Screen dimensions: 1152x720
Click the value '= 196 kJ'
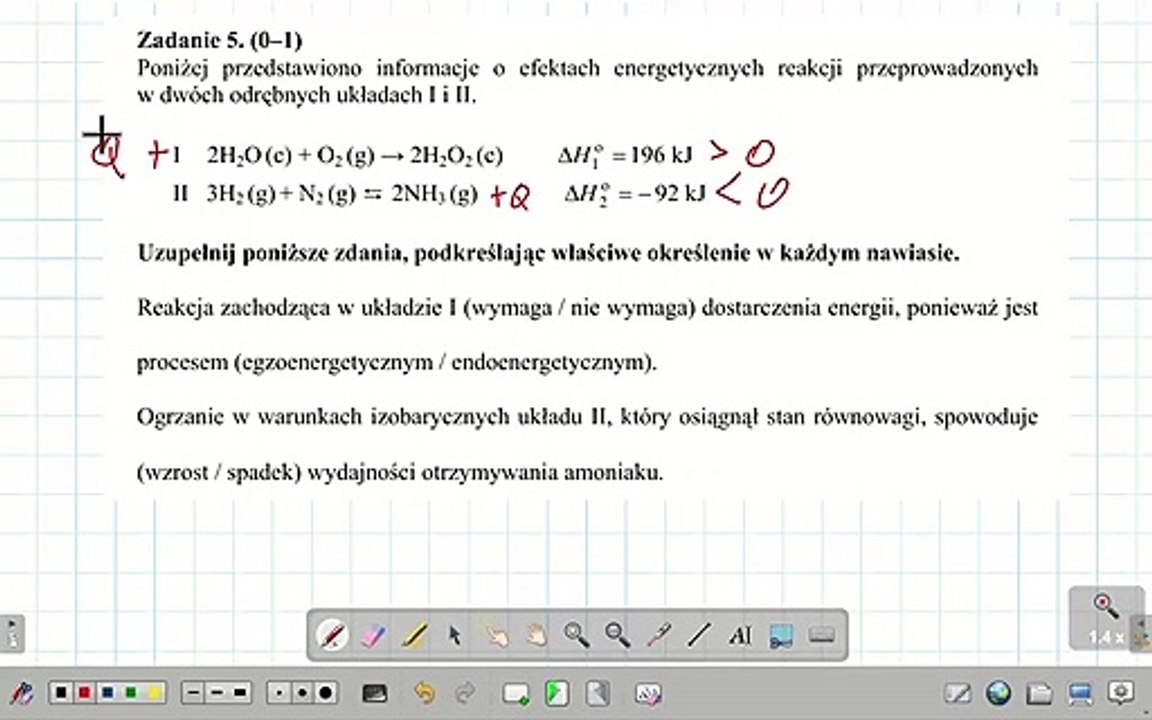651,155
